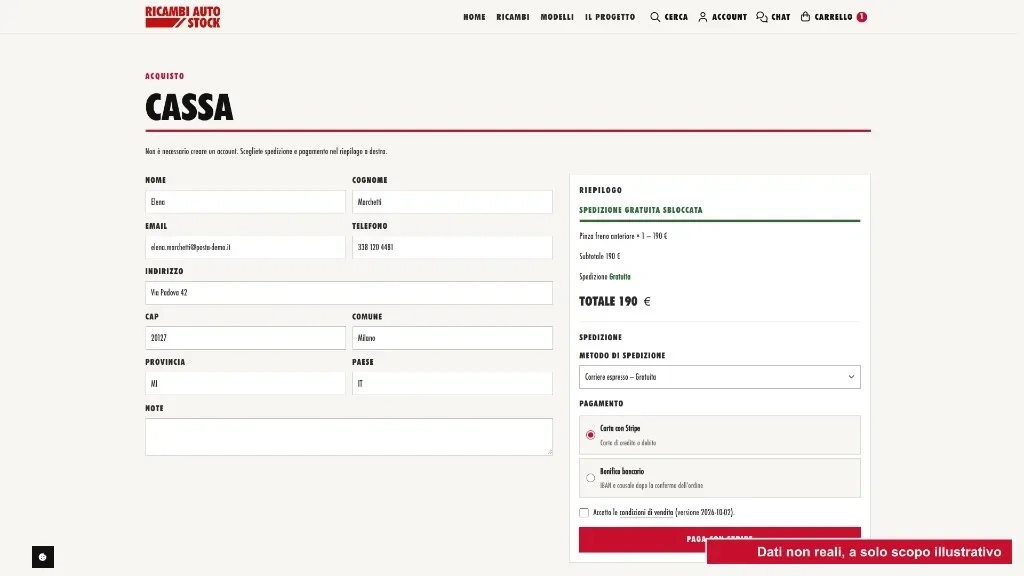Open the Cerca search link
The height and width of the screenshot is (576, 1024).
click(676, 17)
